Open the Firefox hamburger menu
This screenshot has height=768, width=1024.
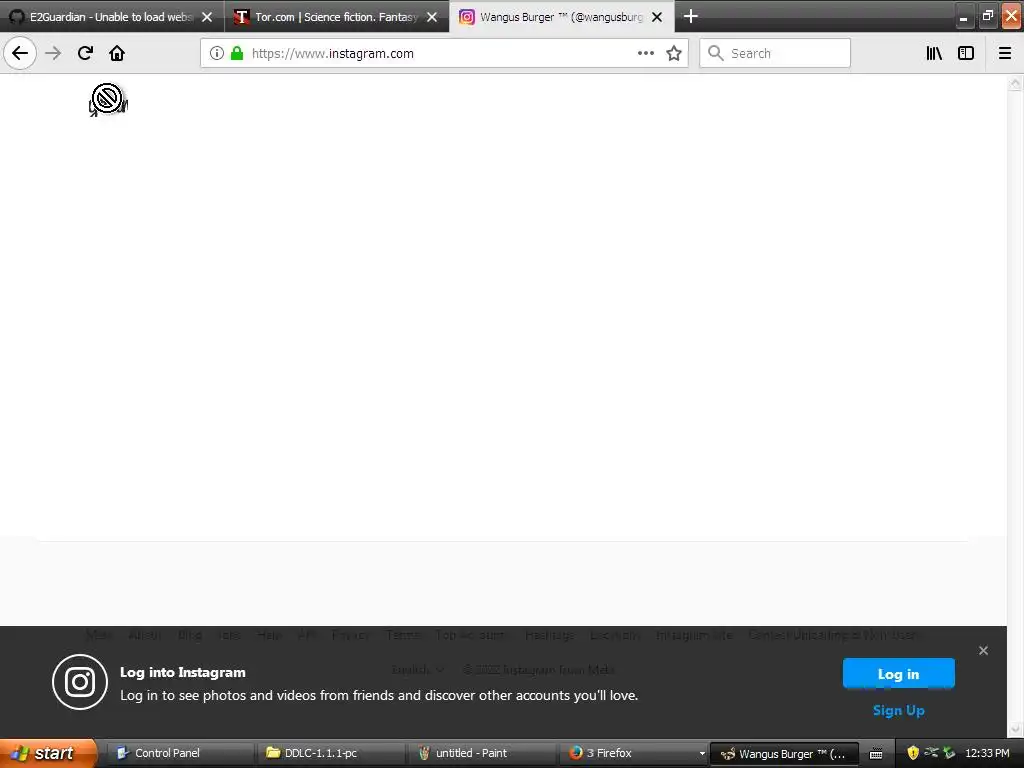1005,53
